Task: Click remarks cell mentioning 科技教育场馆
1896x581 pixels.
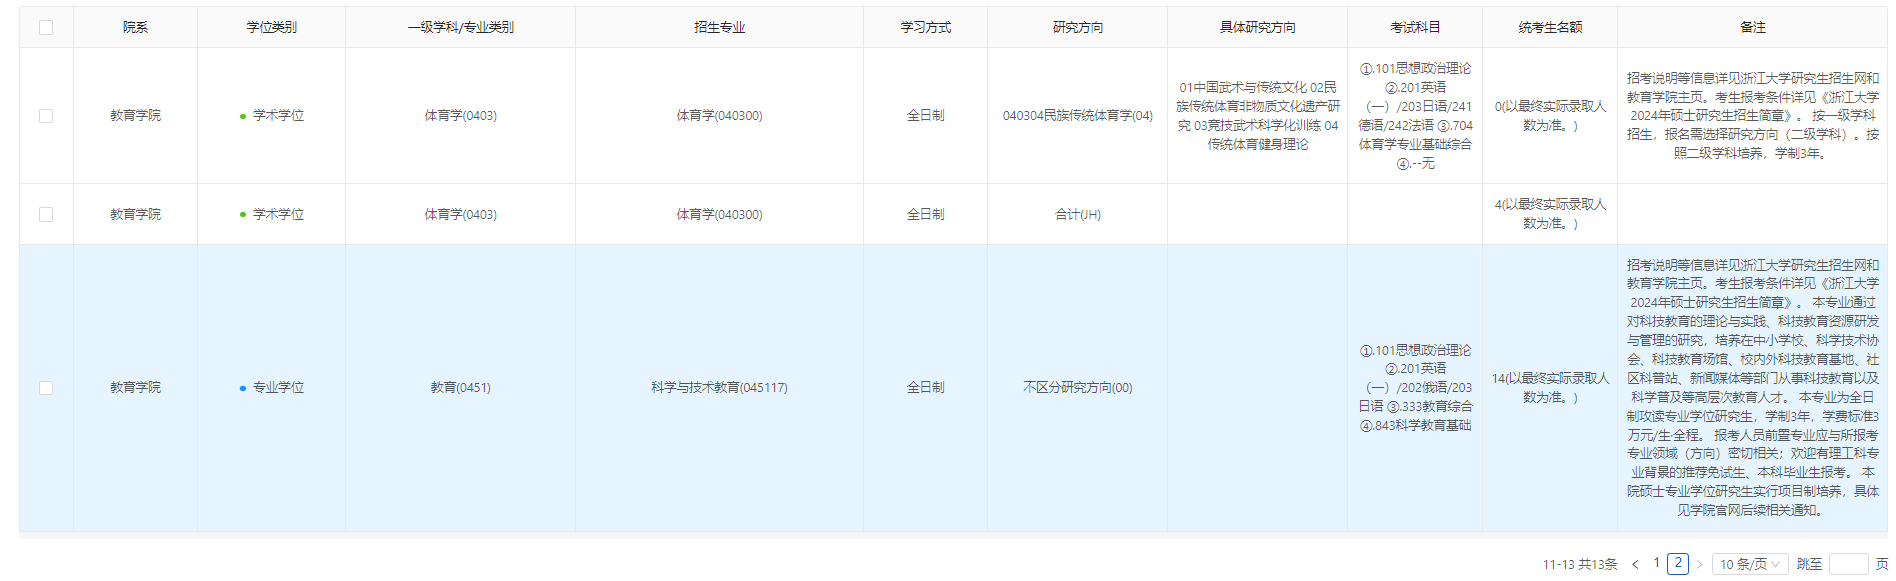Action: (x=1753, y=388)
